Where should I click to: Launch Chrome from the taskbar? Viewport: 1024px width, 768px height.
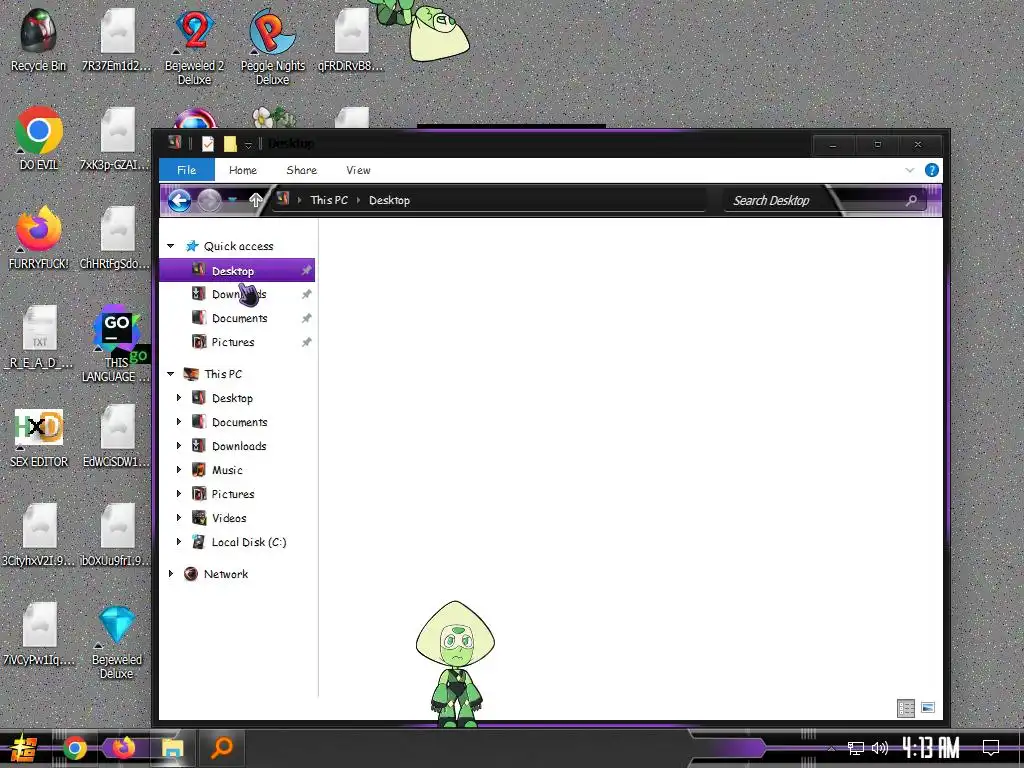coord(75,748)
